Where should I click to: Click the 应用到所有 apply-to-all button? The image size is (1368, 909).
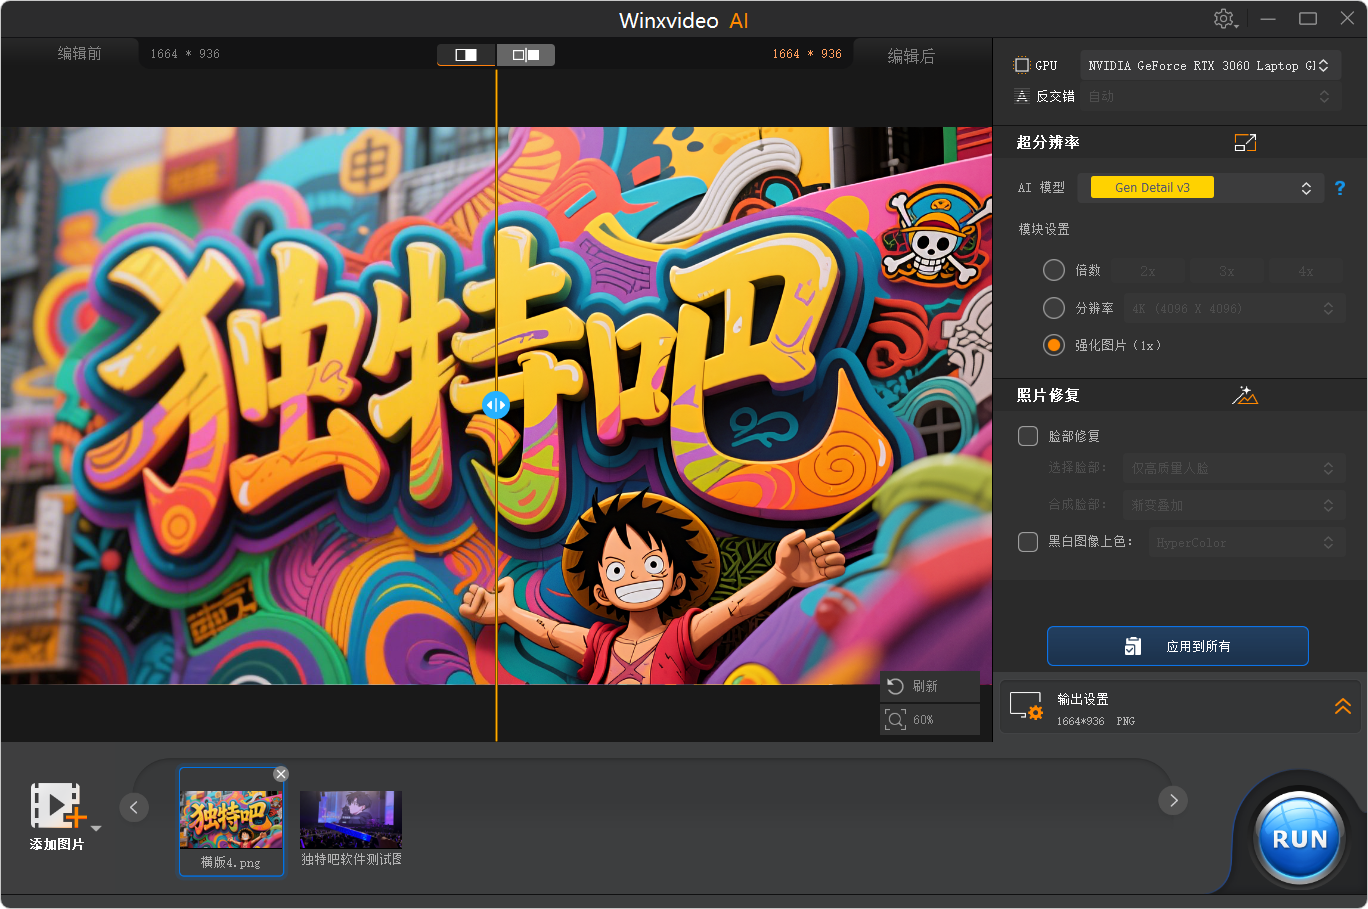tap(1177, 646)
